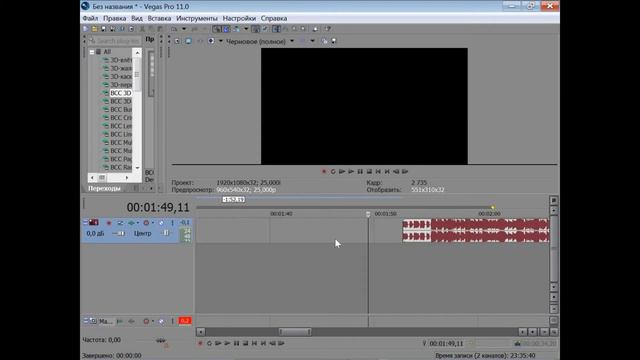Select the Zoom Edit tool
Image resolution: width=640 pixels, height=360 pixels.
tap(303, 29)
